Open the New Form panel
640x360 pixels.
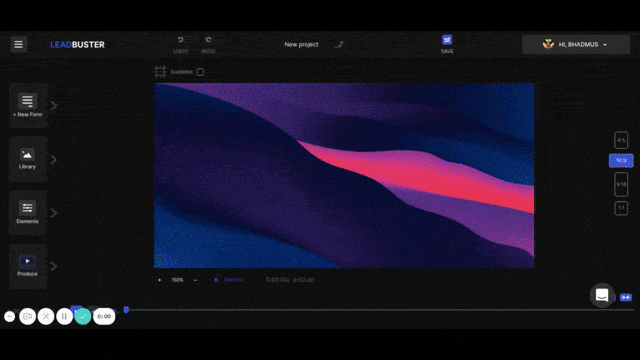coord(27,105)
